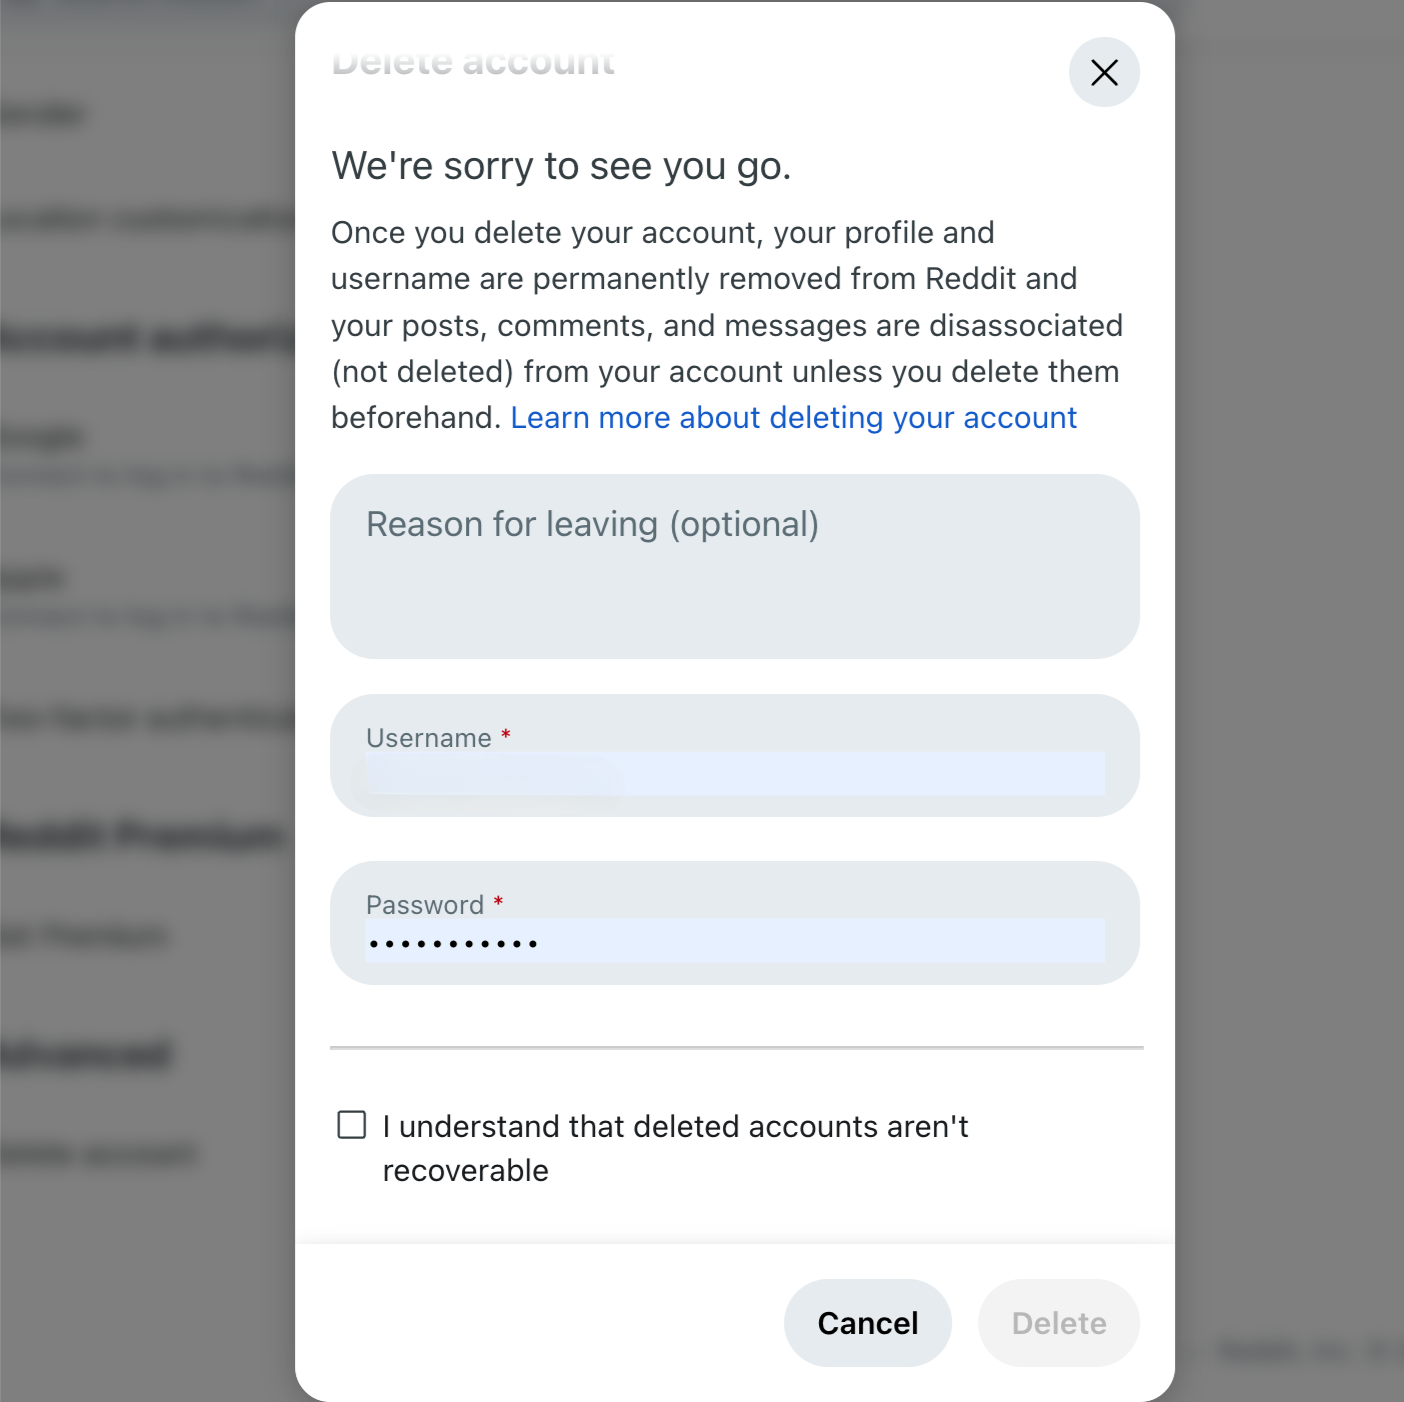
Task: Click the Delete button
Action: coord(1058,1322)
